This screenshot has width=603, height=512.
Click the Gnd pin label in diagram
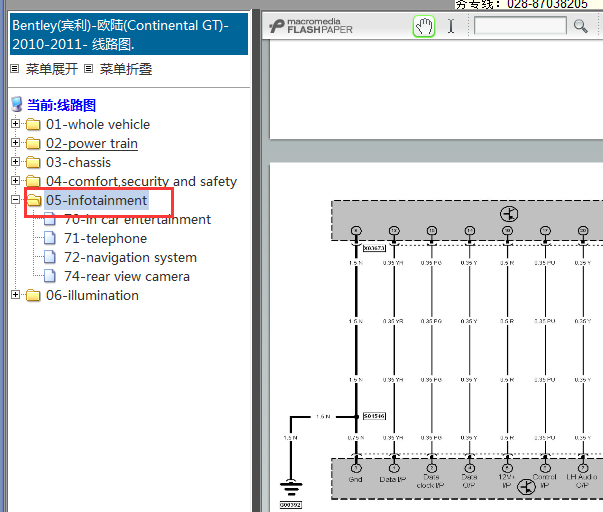tap(355, 479)
